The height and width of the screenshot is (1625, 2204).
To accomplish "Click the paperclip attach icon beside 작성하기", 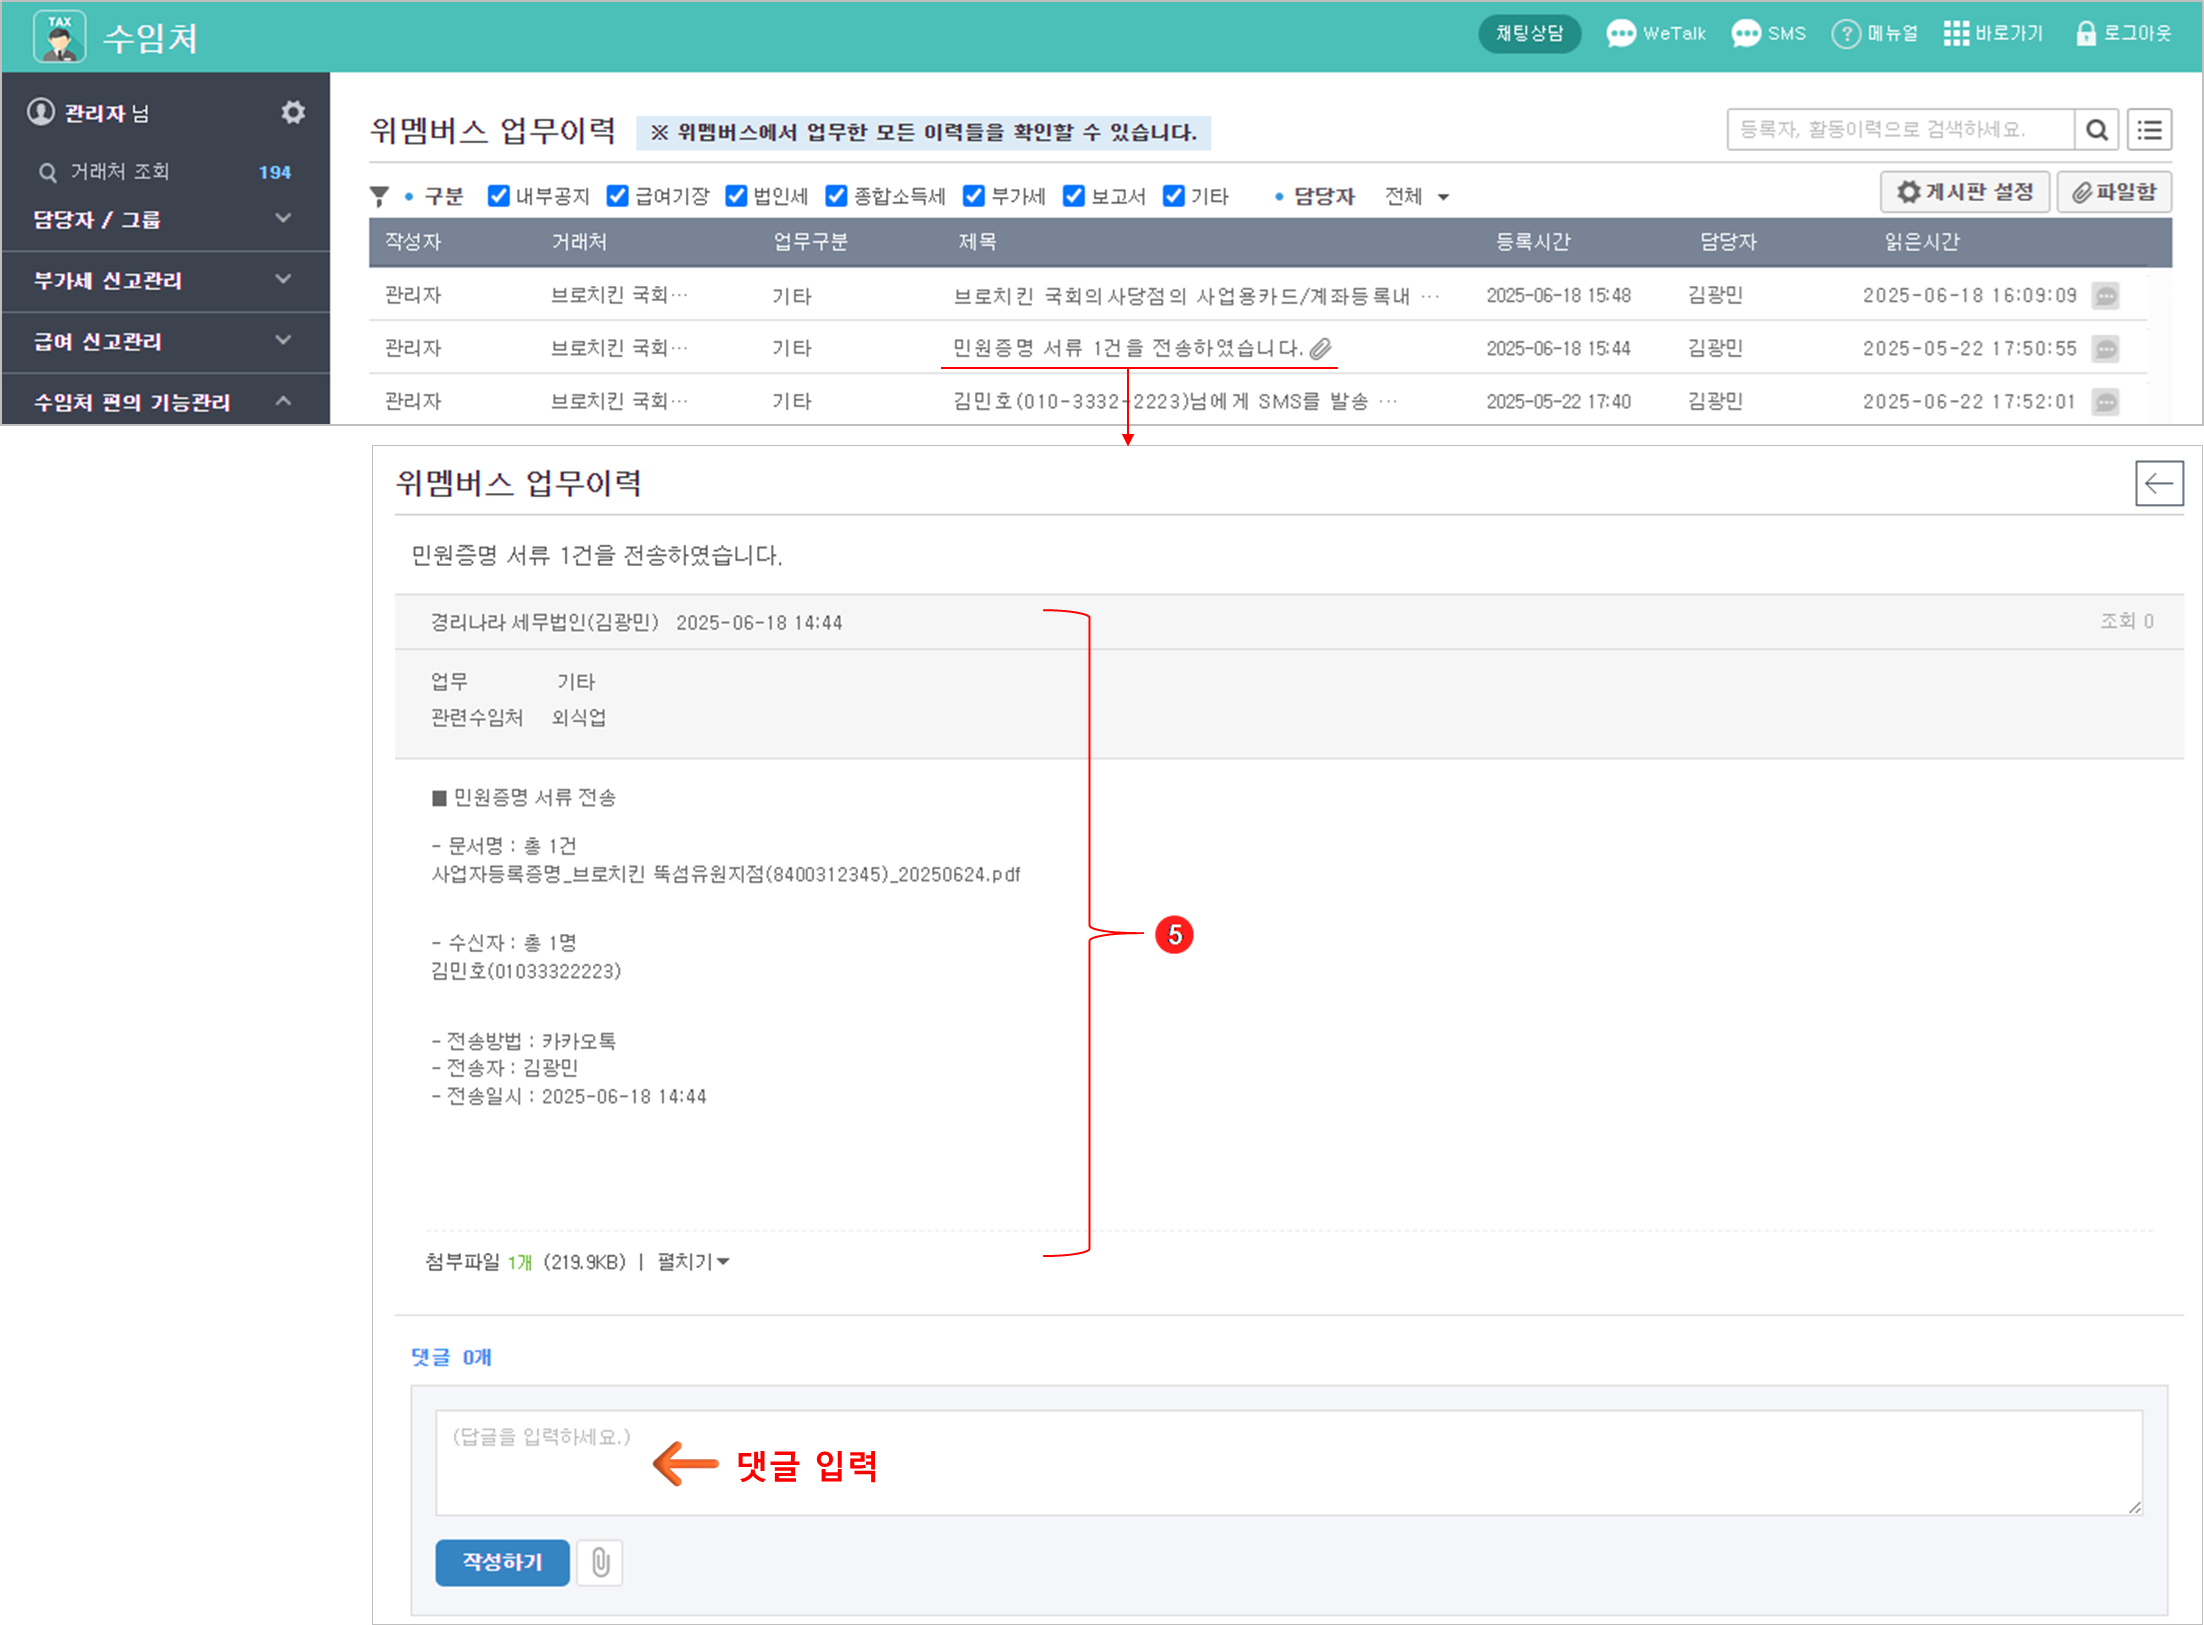I will [x=600, y=1562].
